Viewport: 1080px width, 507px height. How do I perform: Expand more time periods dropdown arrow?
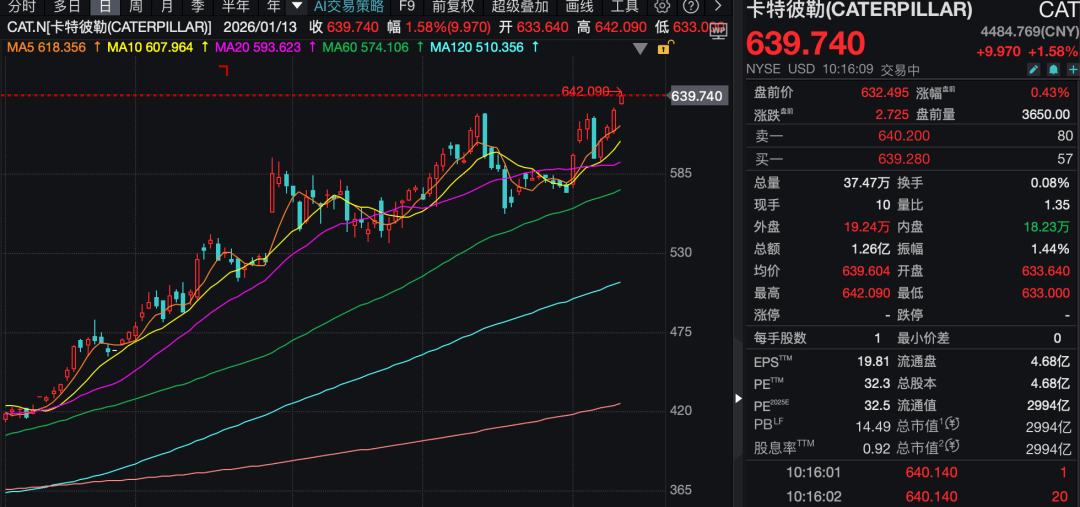click(297, 5)
